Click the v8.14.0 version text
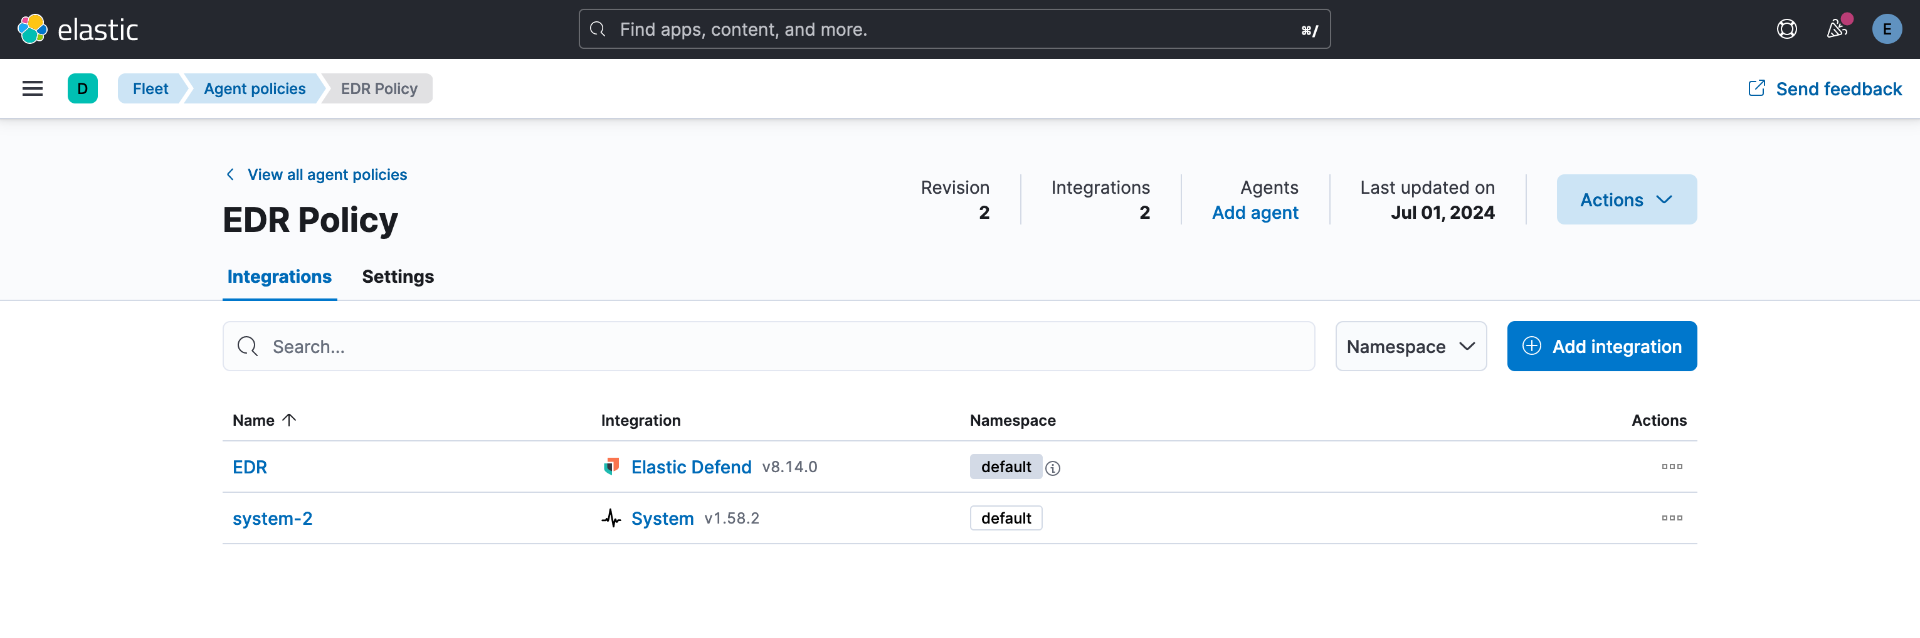Screen dimensions: 1920x638 790,467
